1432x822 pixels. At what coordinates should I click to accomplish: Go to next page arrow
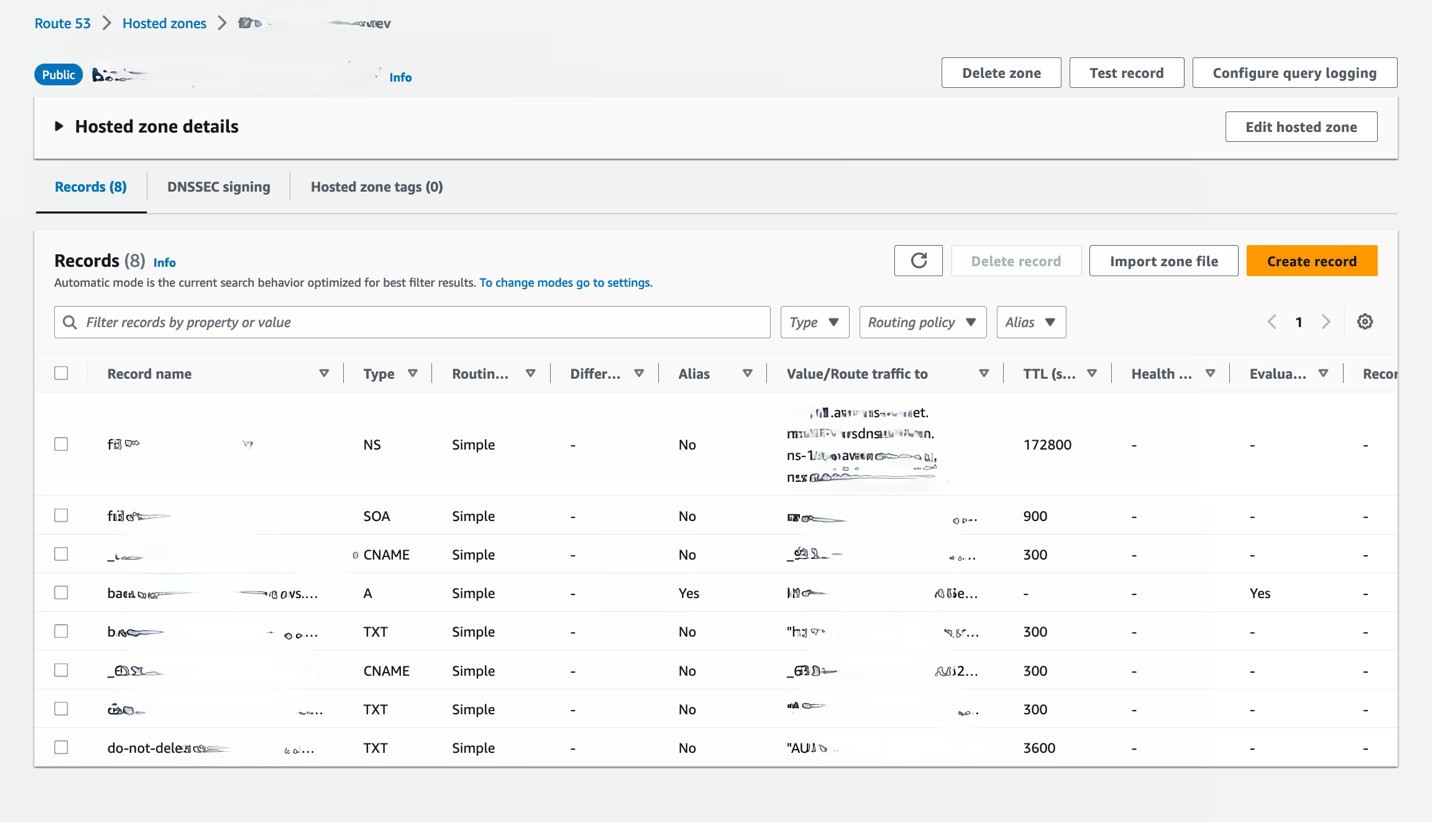[1326, 322]
